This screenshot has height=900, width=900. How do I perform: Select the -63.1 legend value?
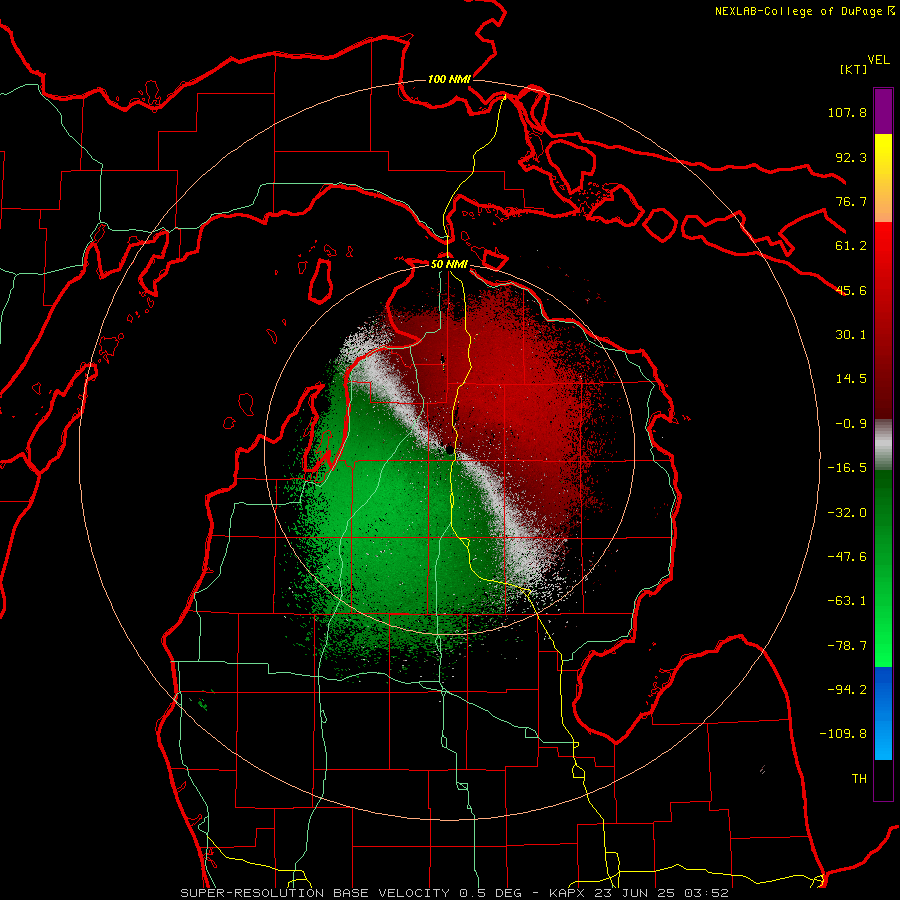(847, 601)
